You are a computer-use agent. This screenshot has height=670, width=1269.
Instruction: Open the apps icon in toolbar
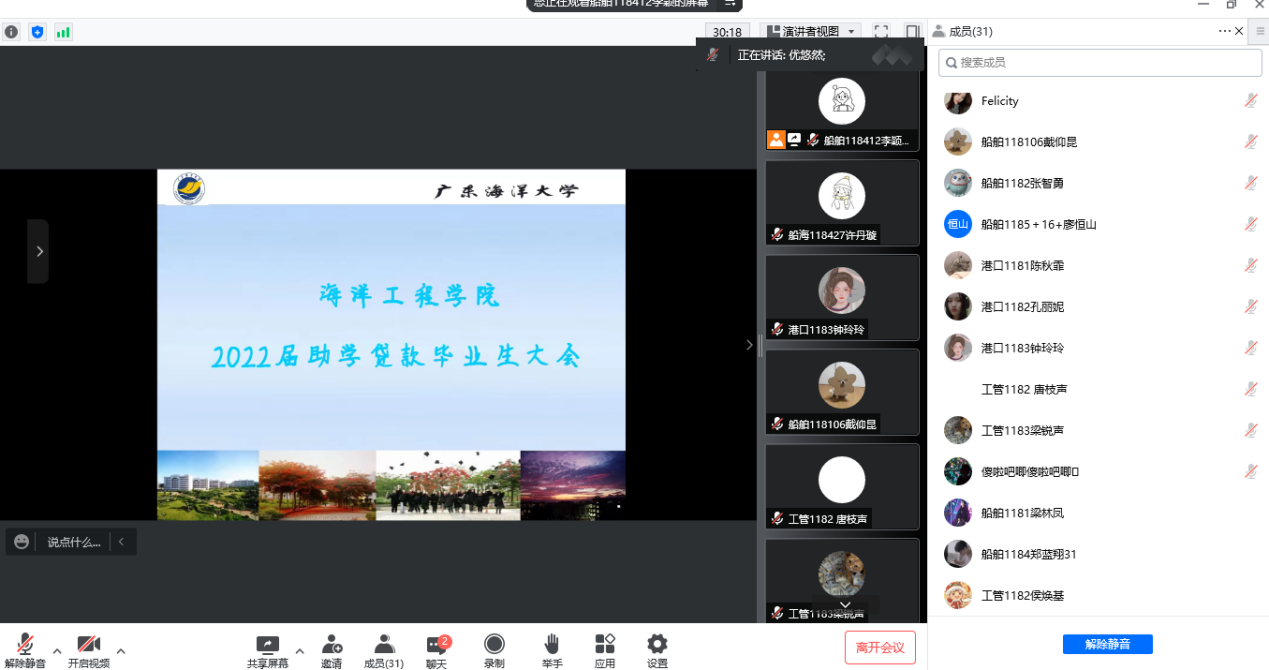pyautogui.click(x=604, y=645)
